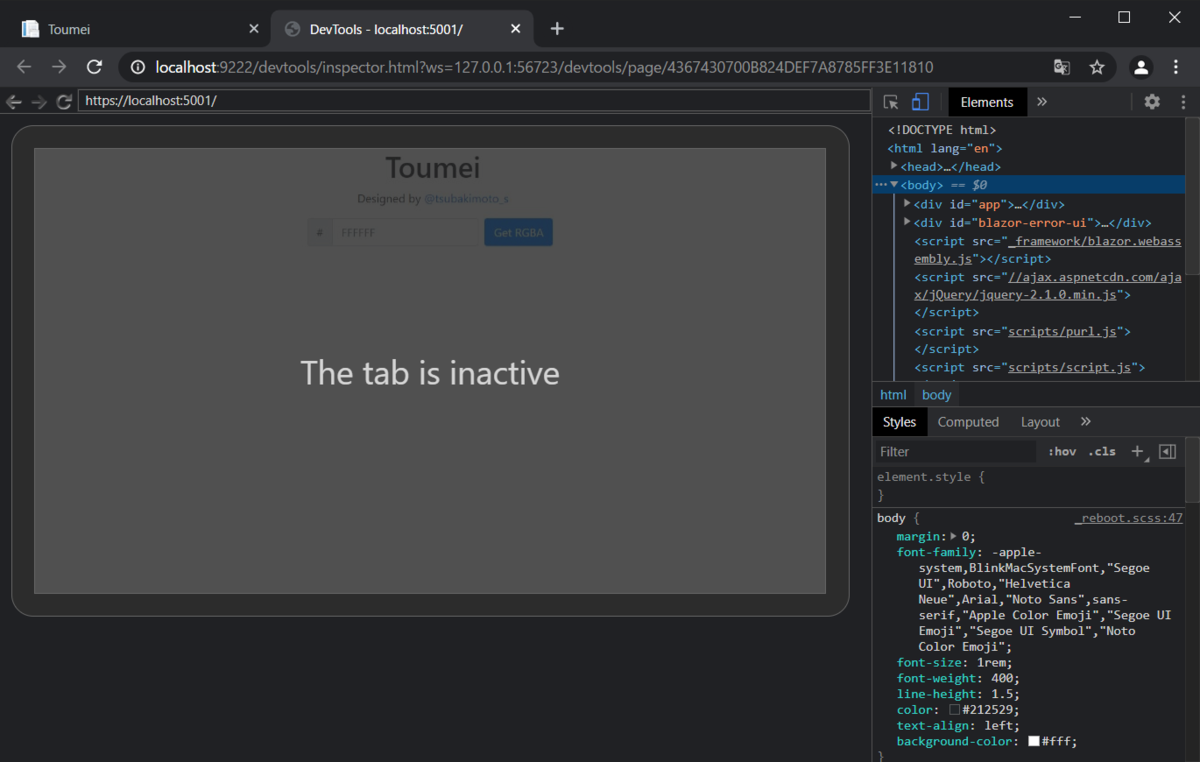The width and height of the screenshot is (1200, 762).
Task: Open the more panels chevron menu
Action: pyautogui.click(x=1042, y=101)
